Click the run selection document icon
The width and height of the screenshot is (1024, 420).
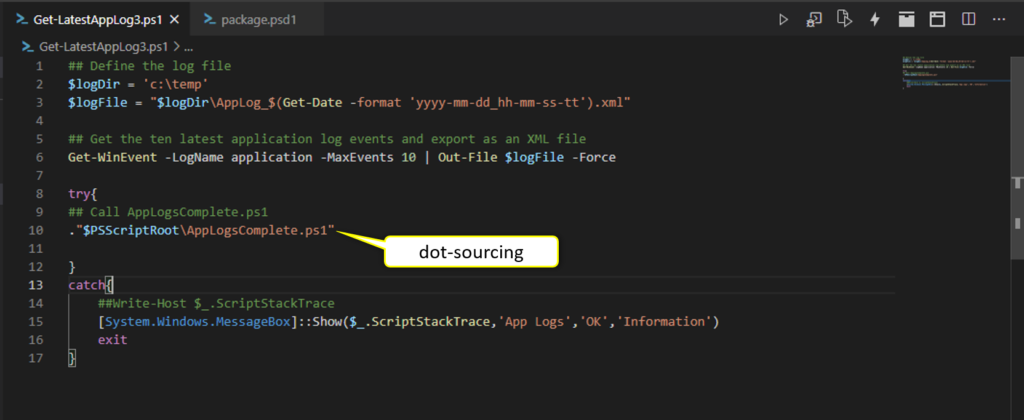pos(845,19)
